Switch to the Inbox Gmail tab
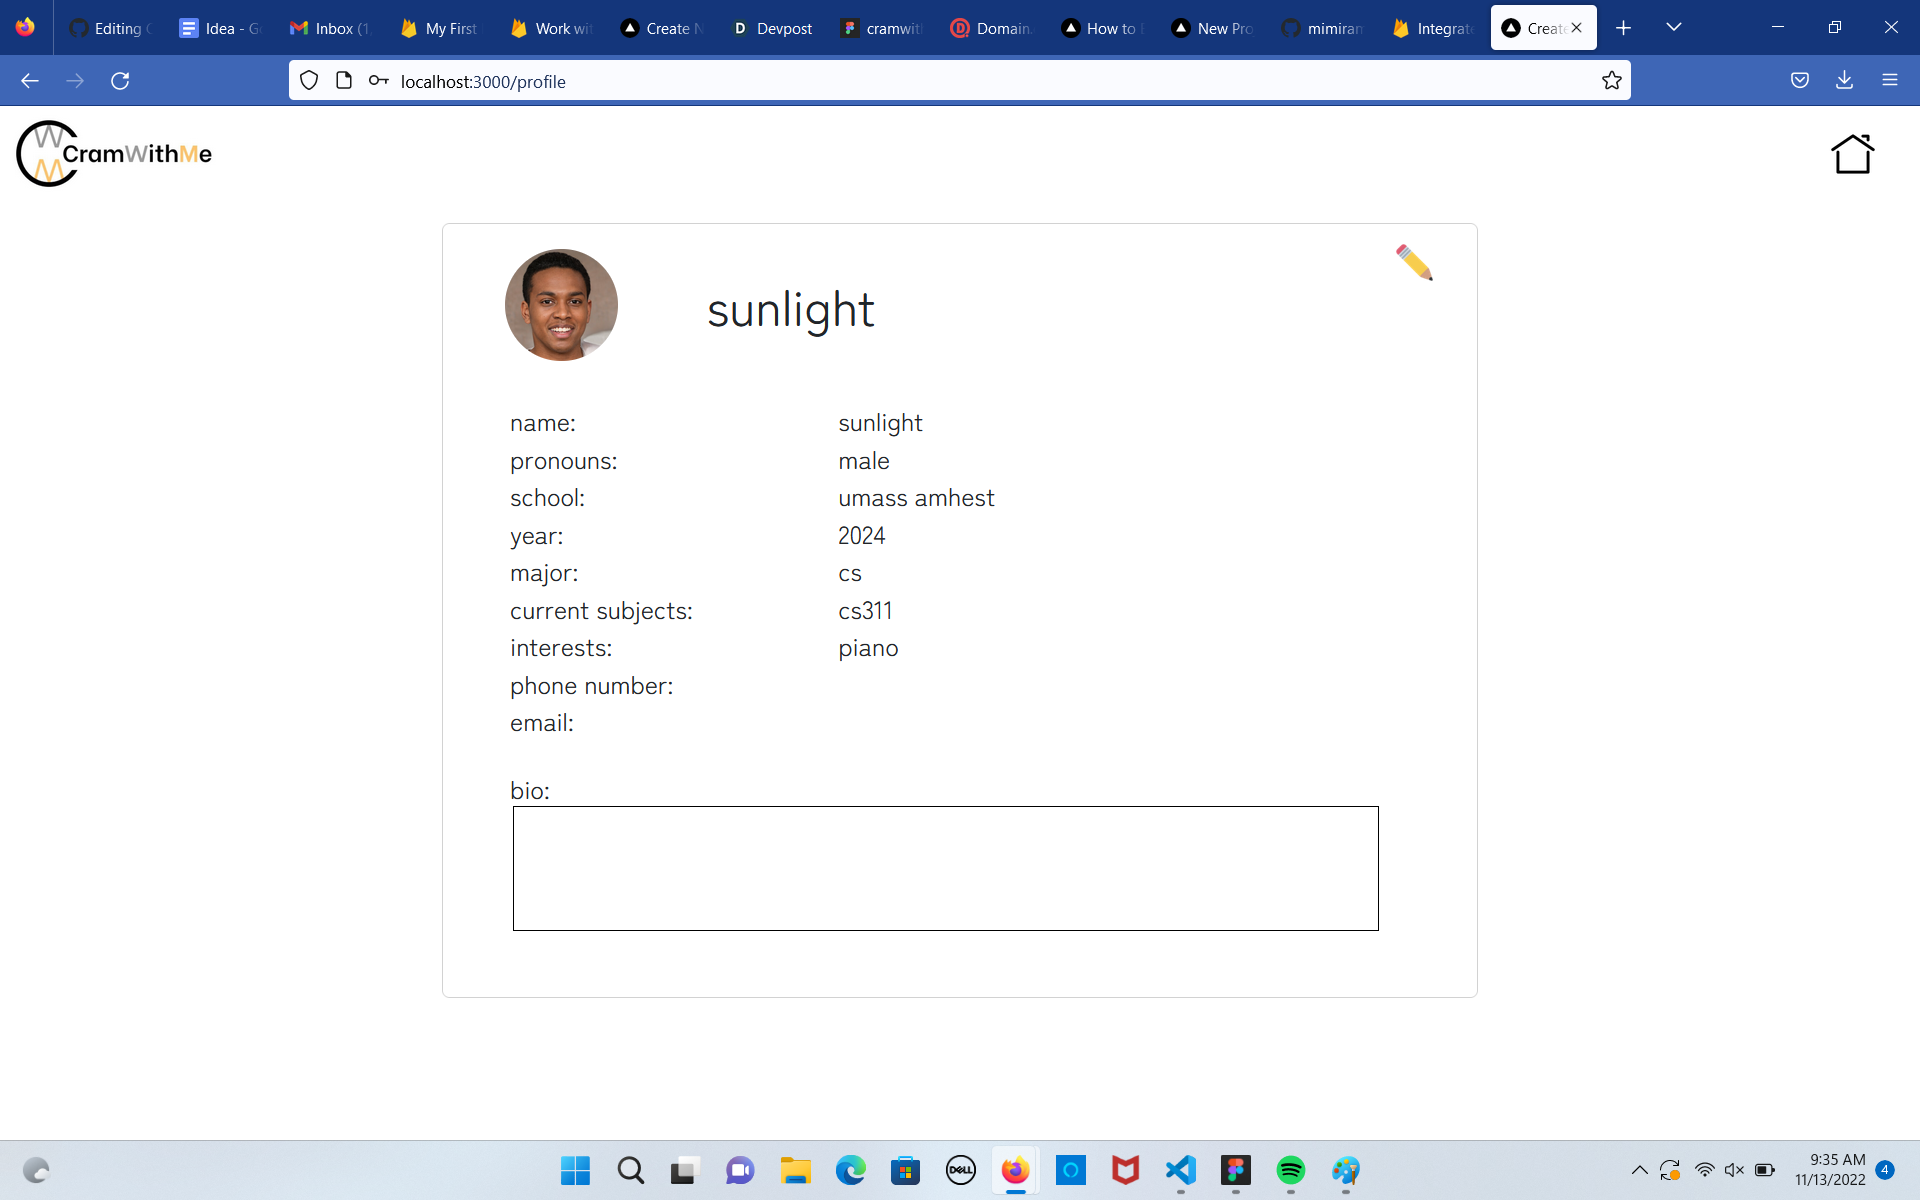This screenshot has height=1200, width=1920. (330, 28)
